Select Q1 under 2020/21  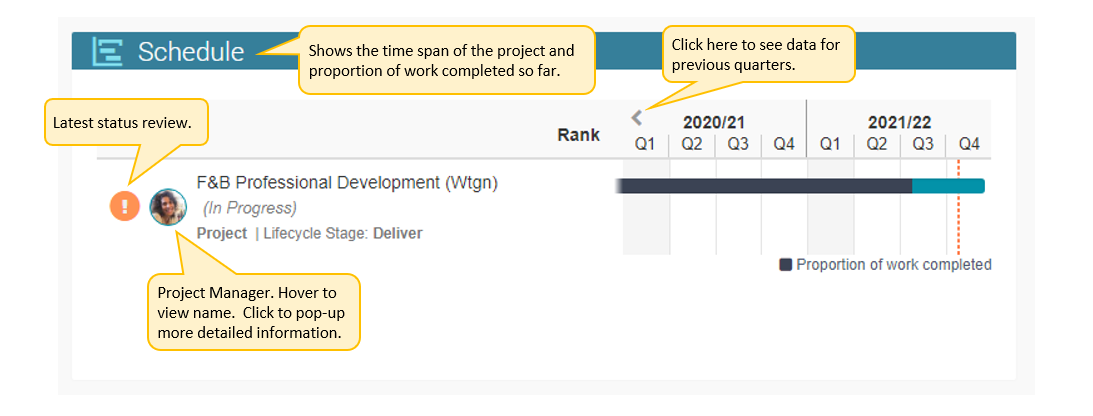(x=645, y=144)
